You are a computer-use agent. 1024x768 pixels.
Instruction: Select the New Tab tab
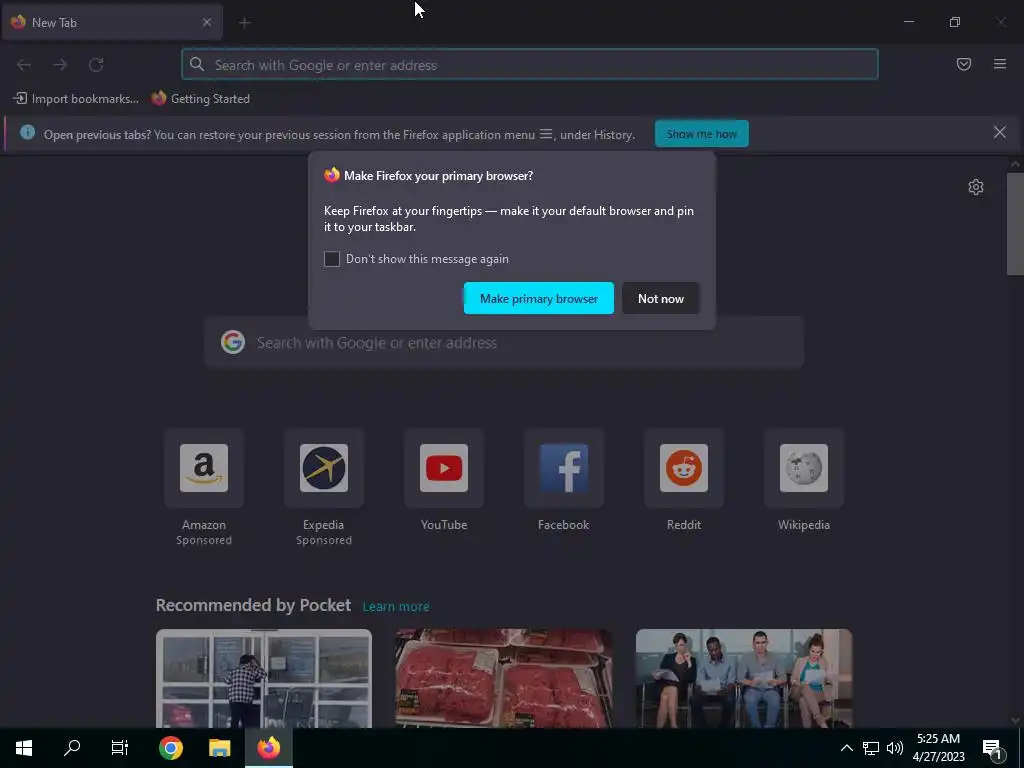tap(112, 22)
